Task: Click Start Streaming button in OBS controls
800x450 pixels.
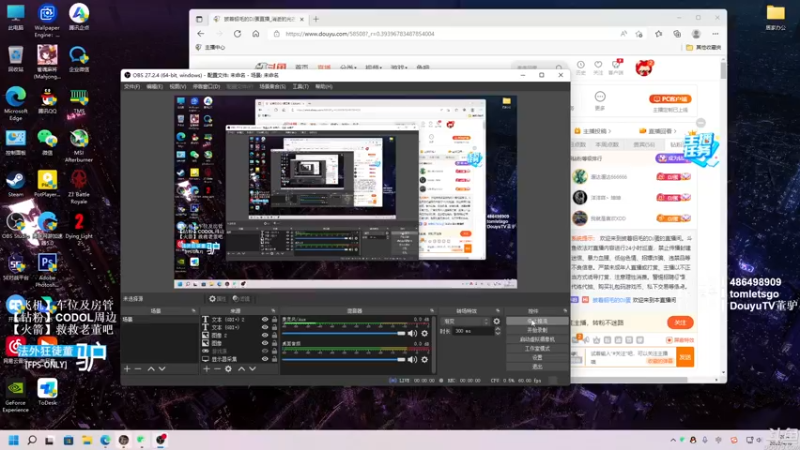Action: tap(537, 321)
